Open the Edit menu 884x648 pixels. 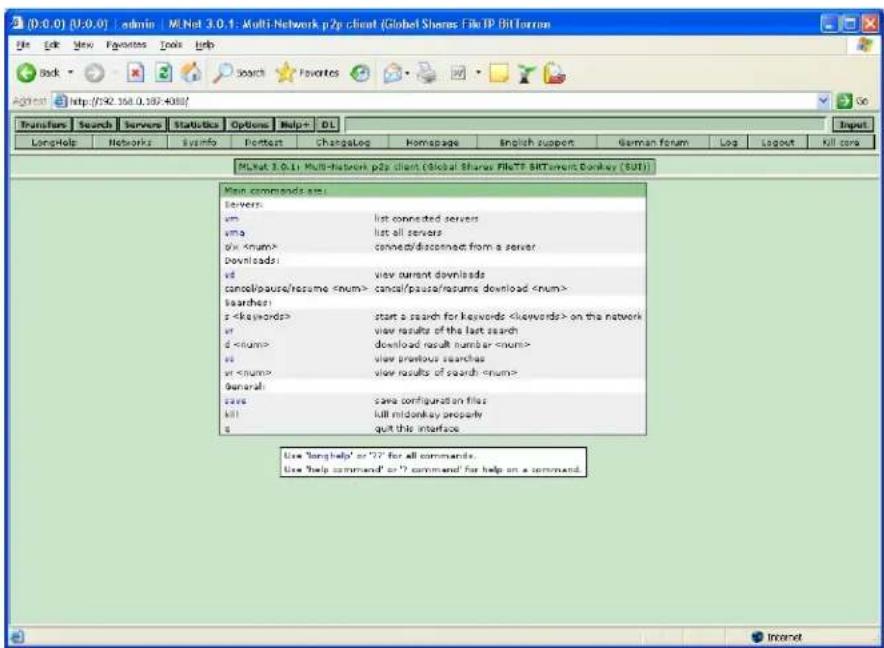pos(51,45)
